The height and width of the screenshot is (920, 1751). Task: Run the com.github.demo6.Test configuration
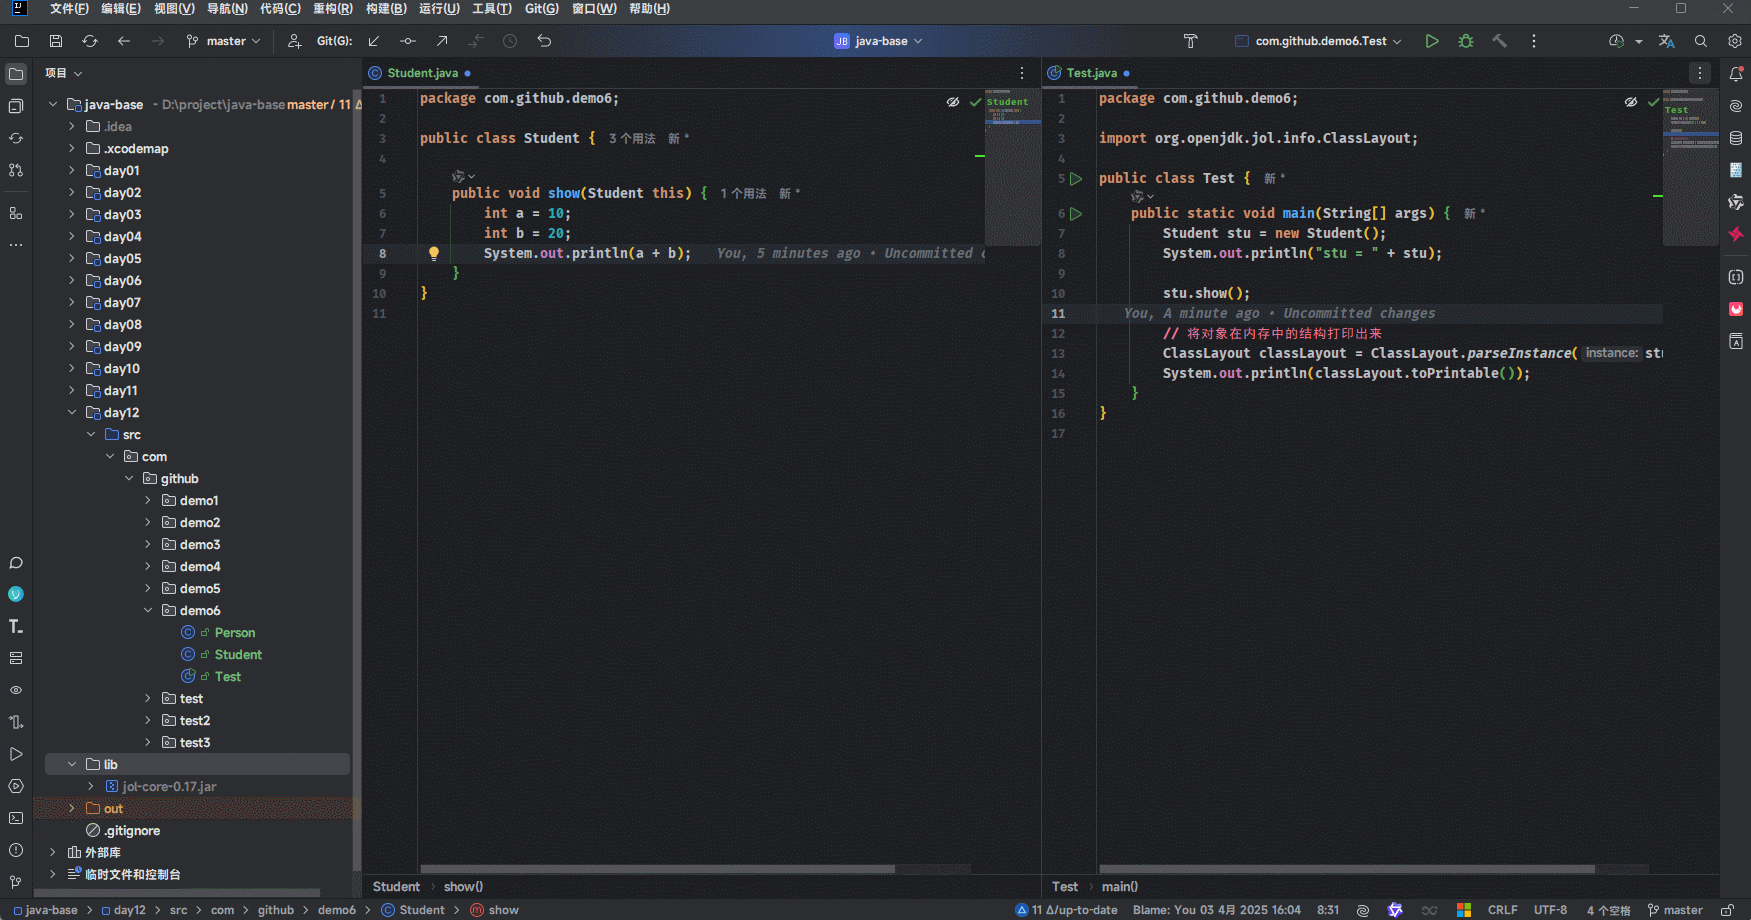[1432, 41]
